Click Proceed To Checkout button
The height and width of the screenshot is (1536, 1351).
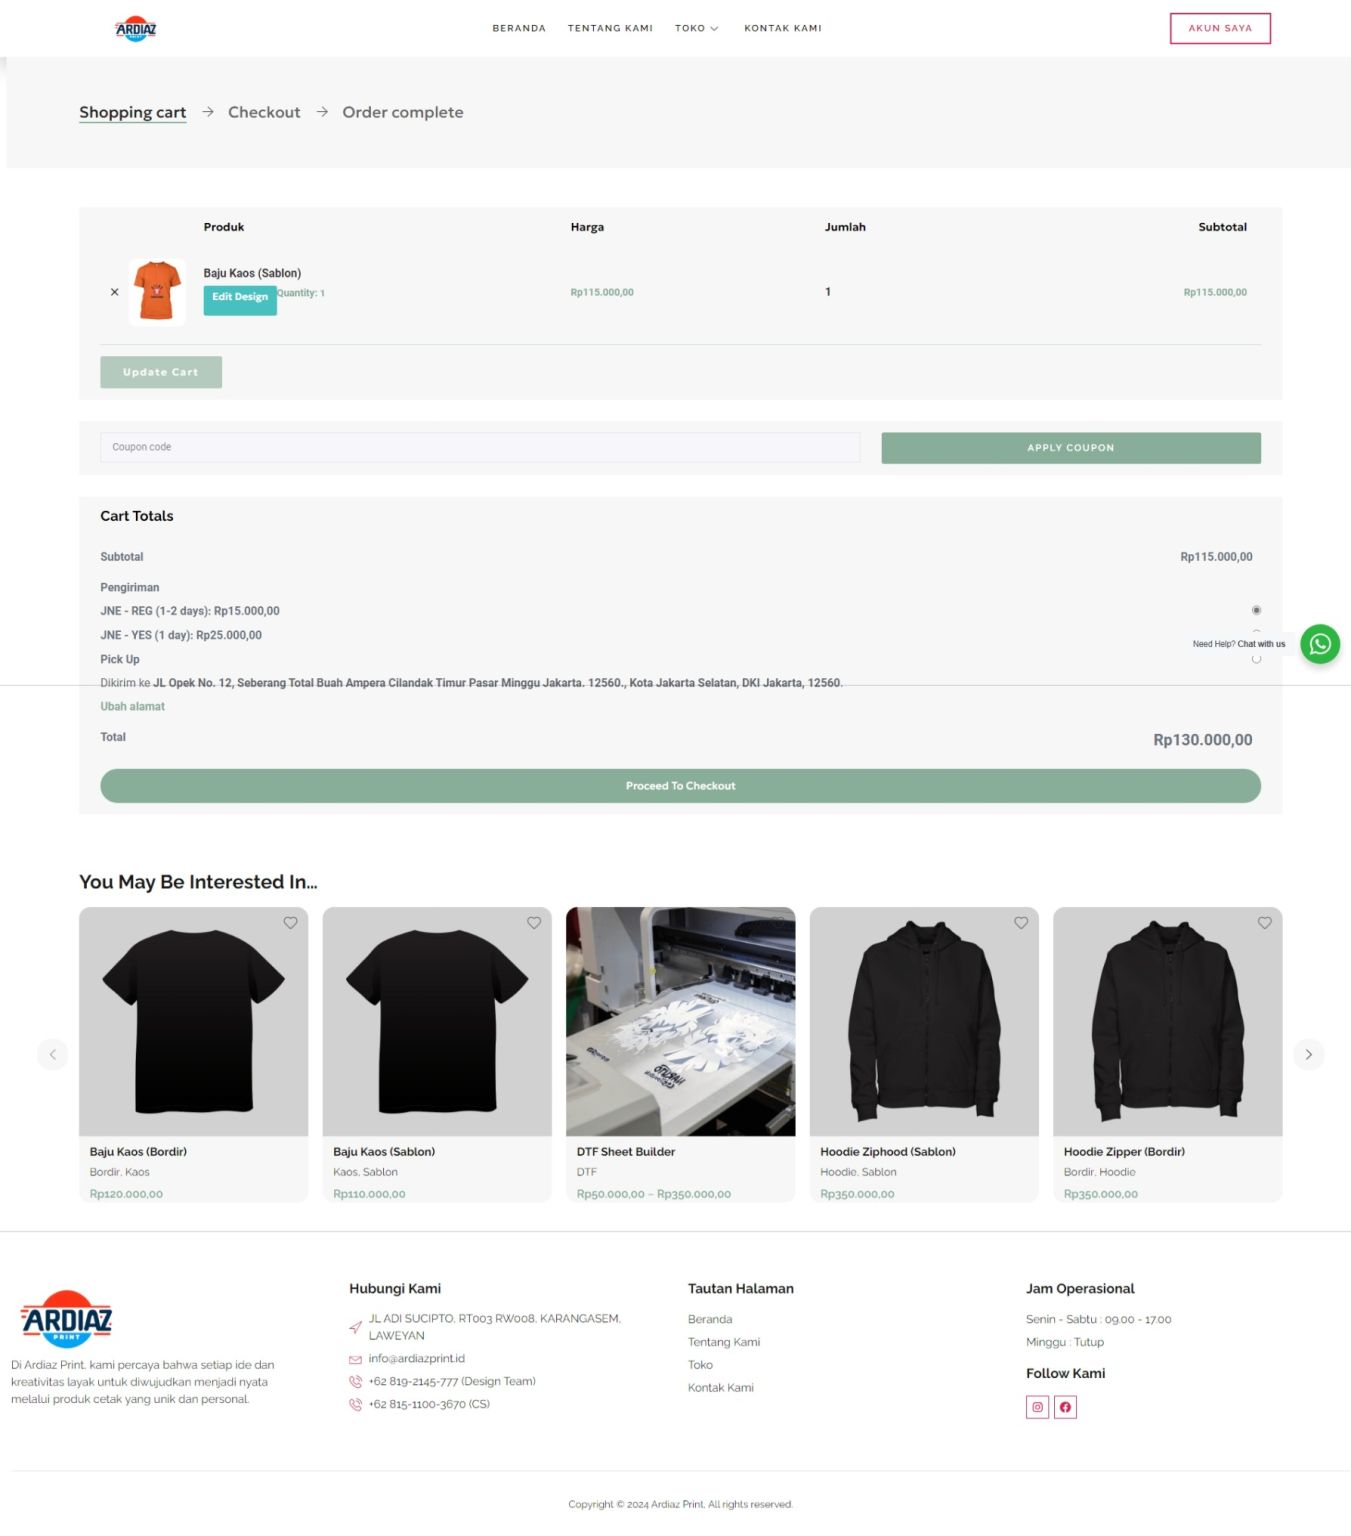click(680, 786)
